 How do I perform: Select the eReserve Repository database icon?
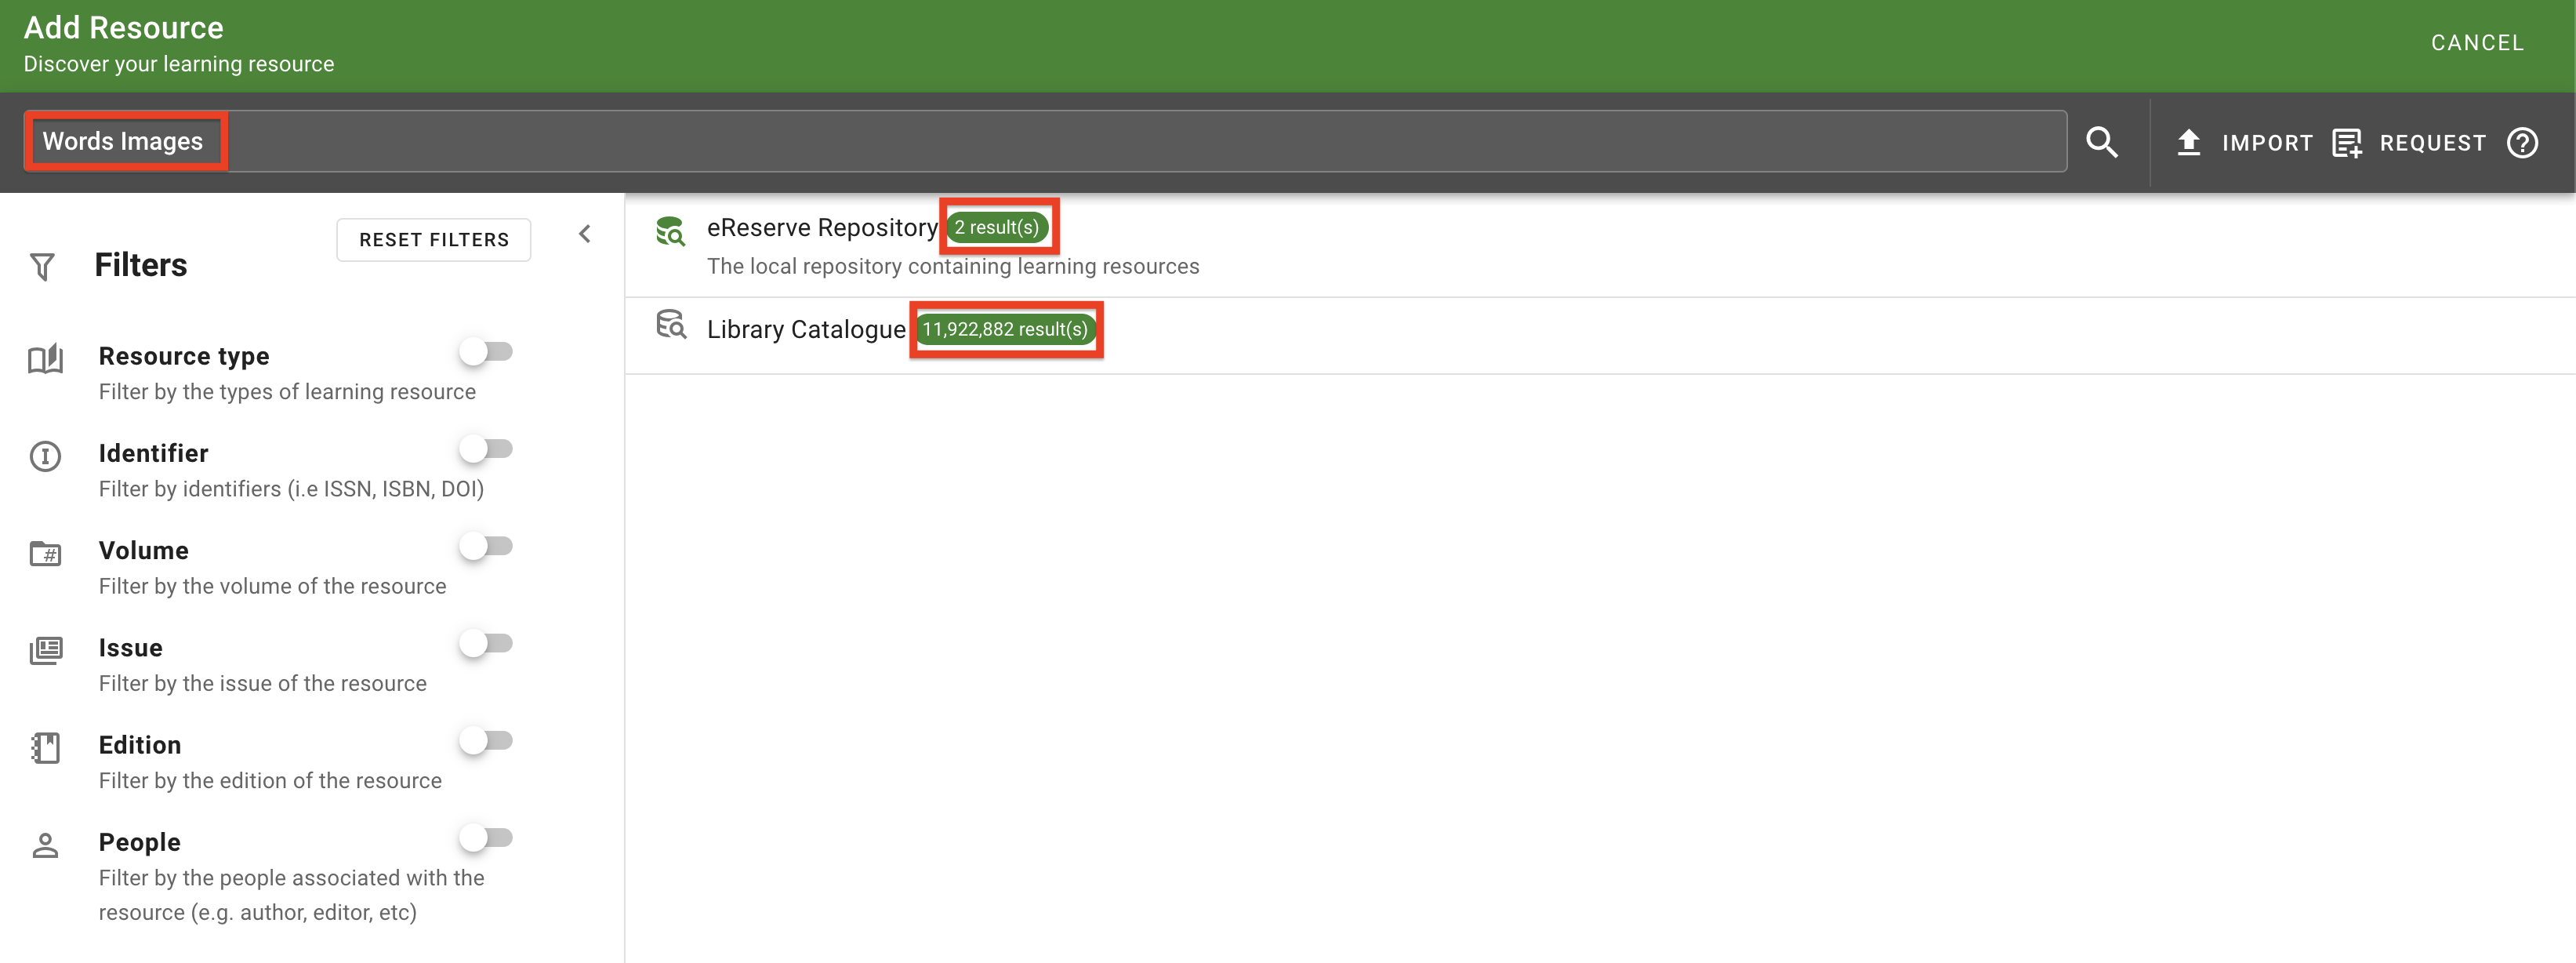click(671, 231)
